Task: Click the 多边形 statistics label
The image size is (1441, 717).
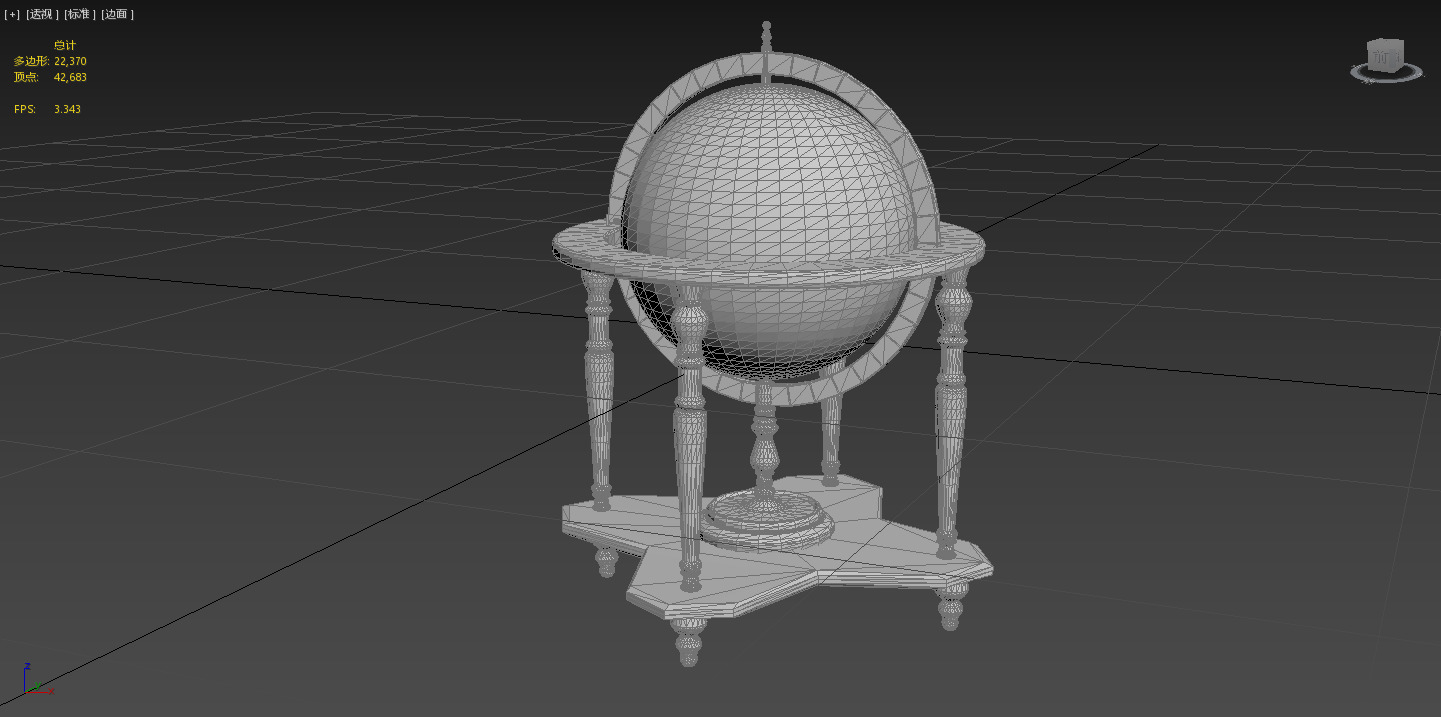Action: pyautogui.click(x=31, y=61)
